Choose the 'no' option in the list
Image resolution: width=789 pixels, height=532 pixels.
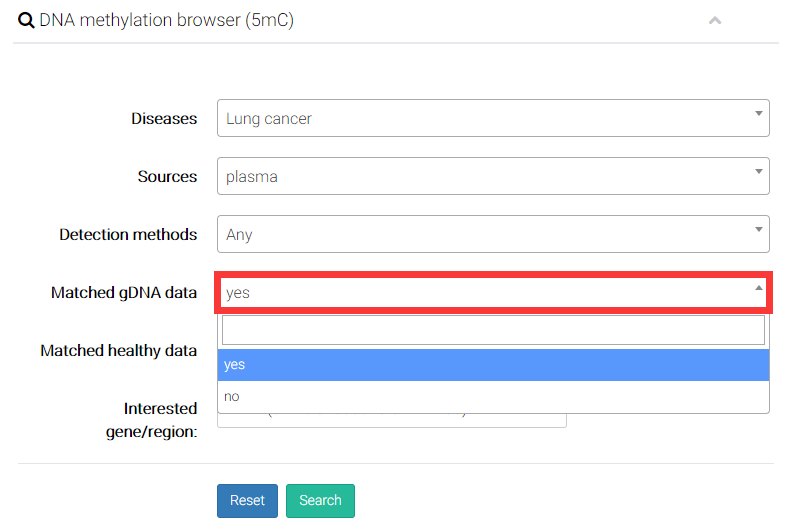pos(493,396)
